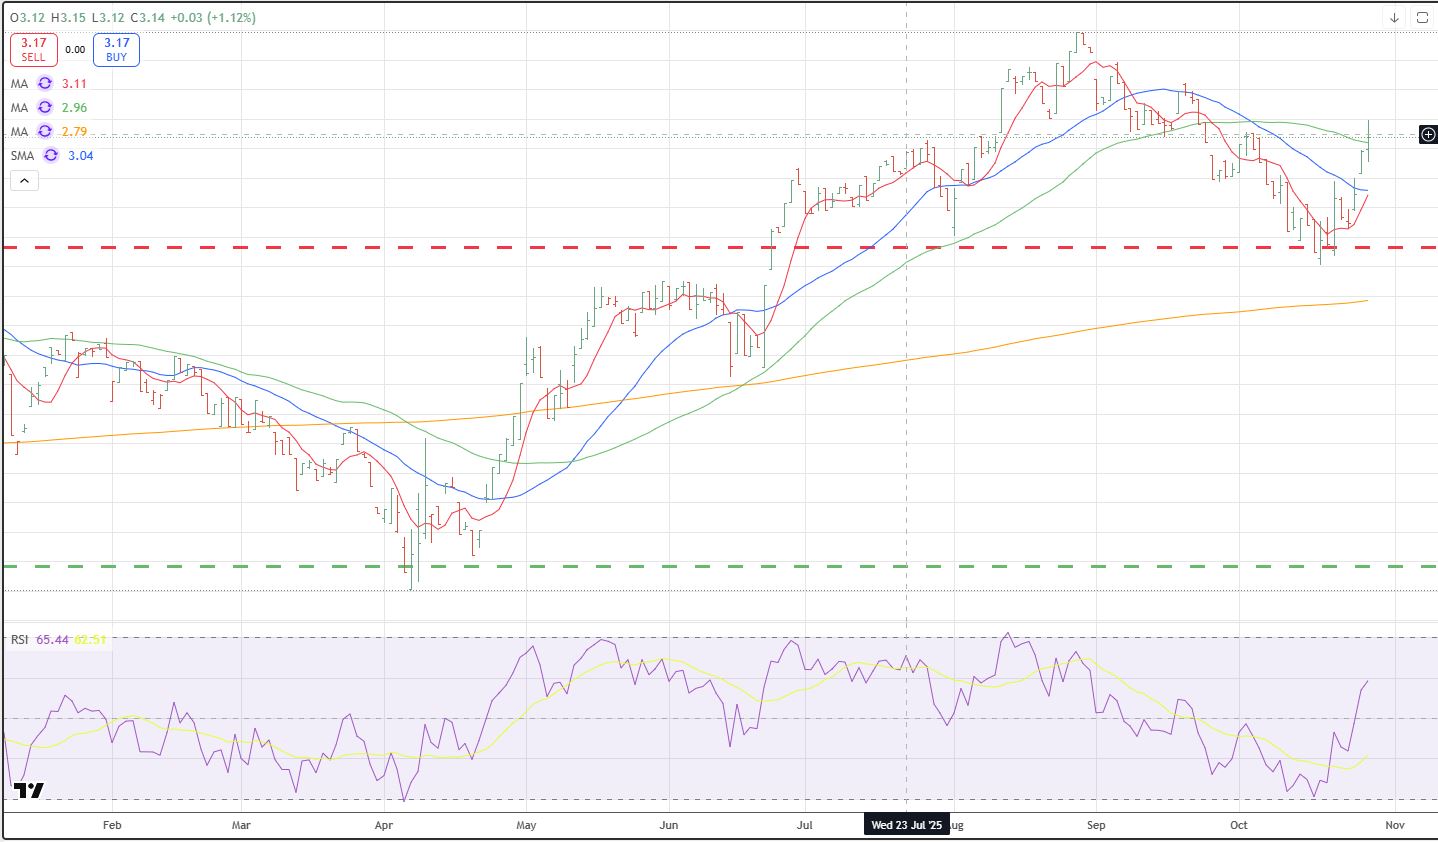Viewport: 1438px width, 842px height.
Task: Click the May label on the time axis
Action: point(527,825)
